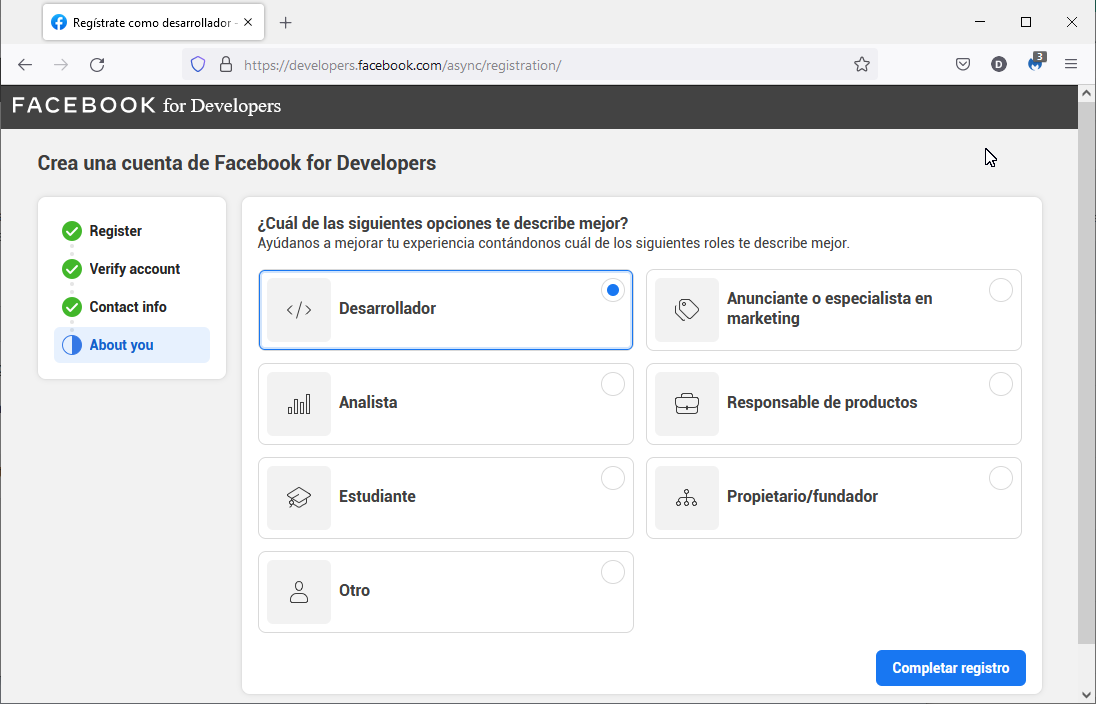Click the Estudiante graduation cap icon
1096x704 pixels.
point(299,498)
